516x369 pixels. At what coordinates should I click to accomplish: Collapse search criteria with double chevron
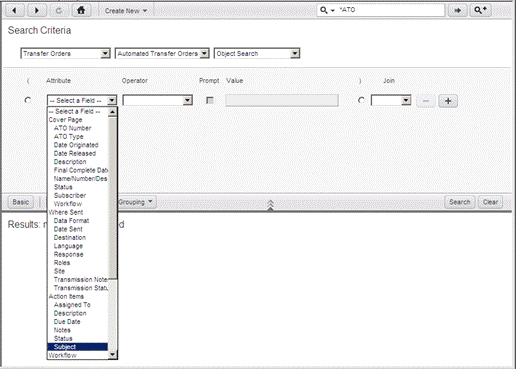coord(270,205)
